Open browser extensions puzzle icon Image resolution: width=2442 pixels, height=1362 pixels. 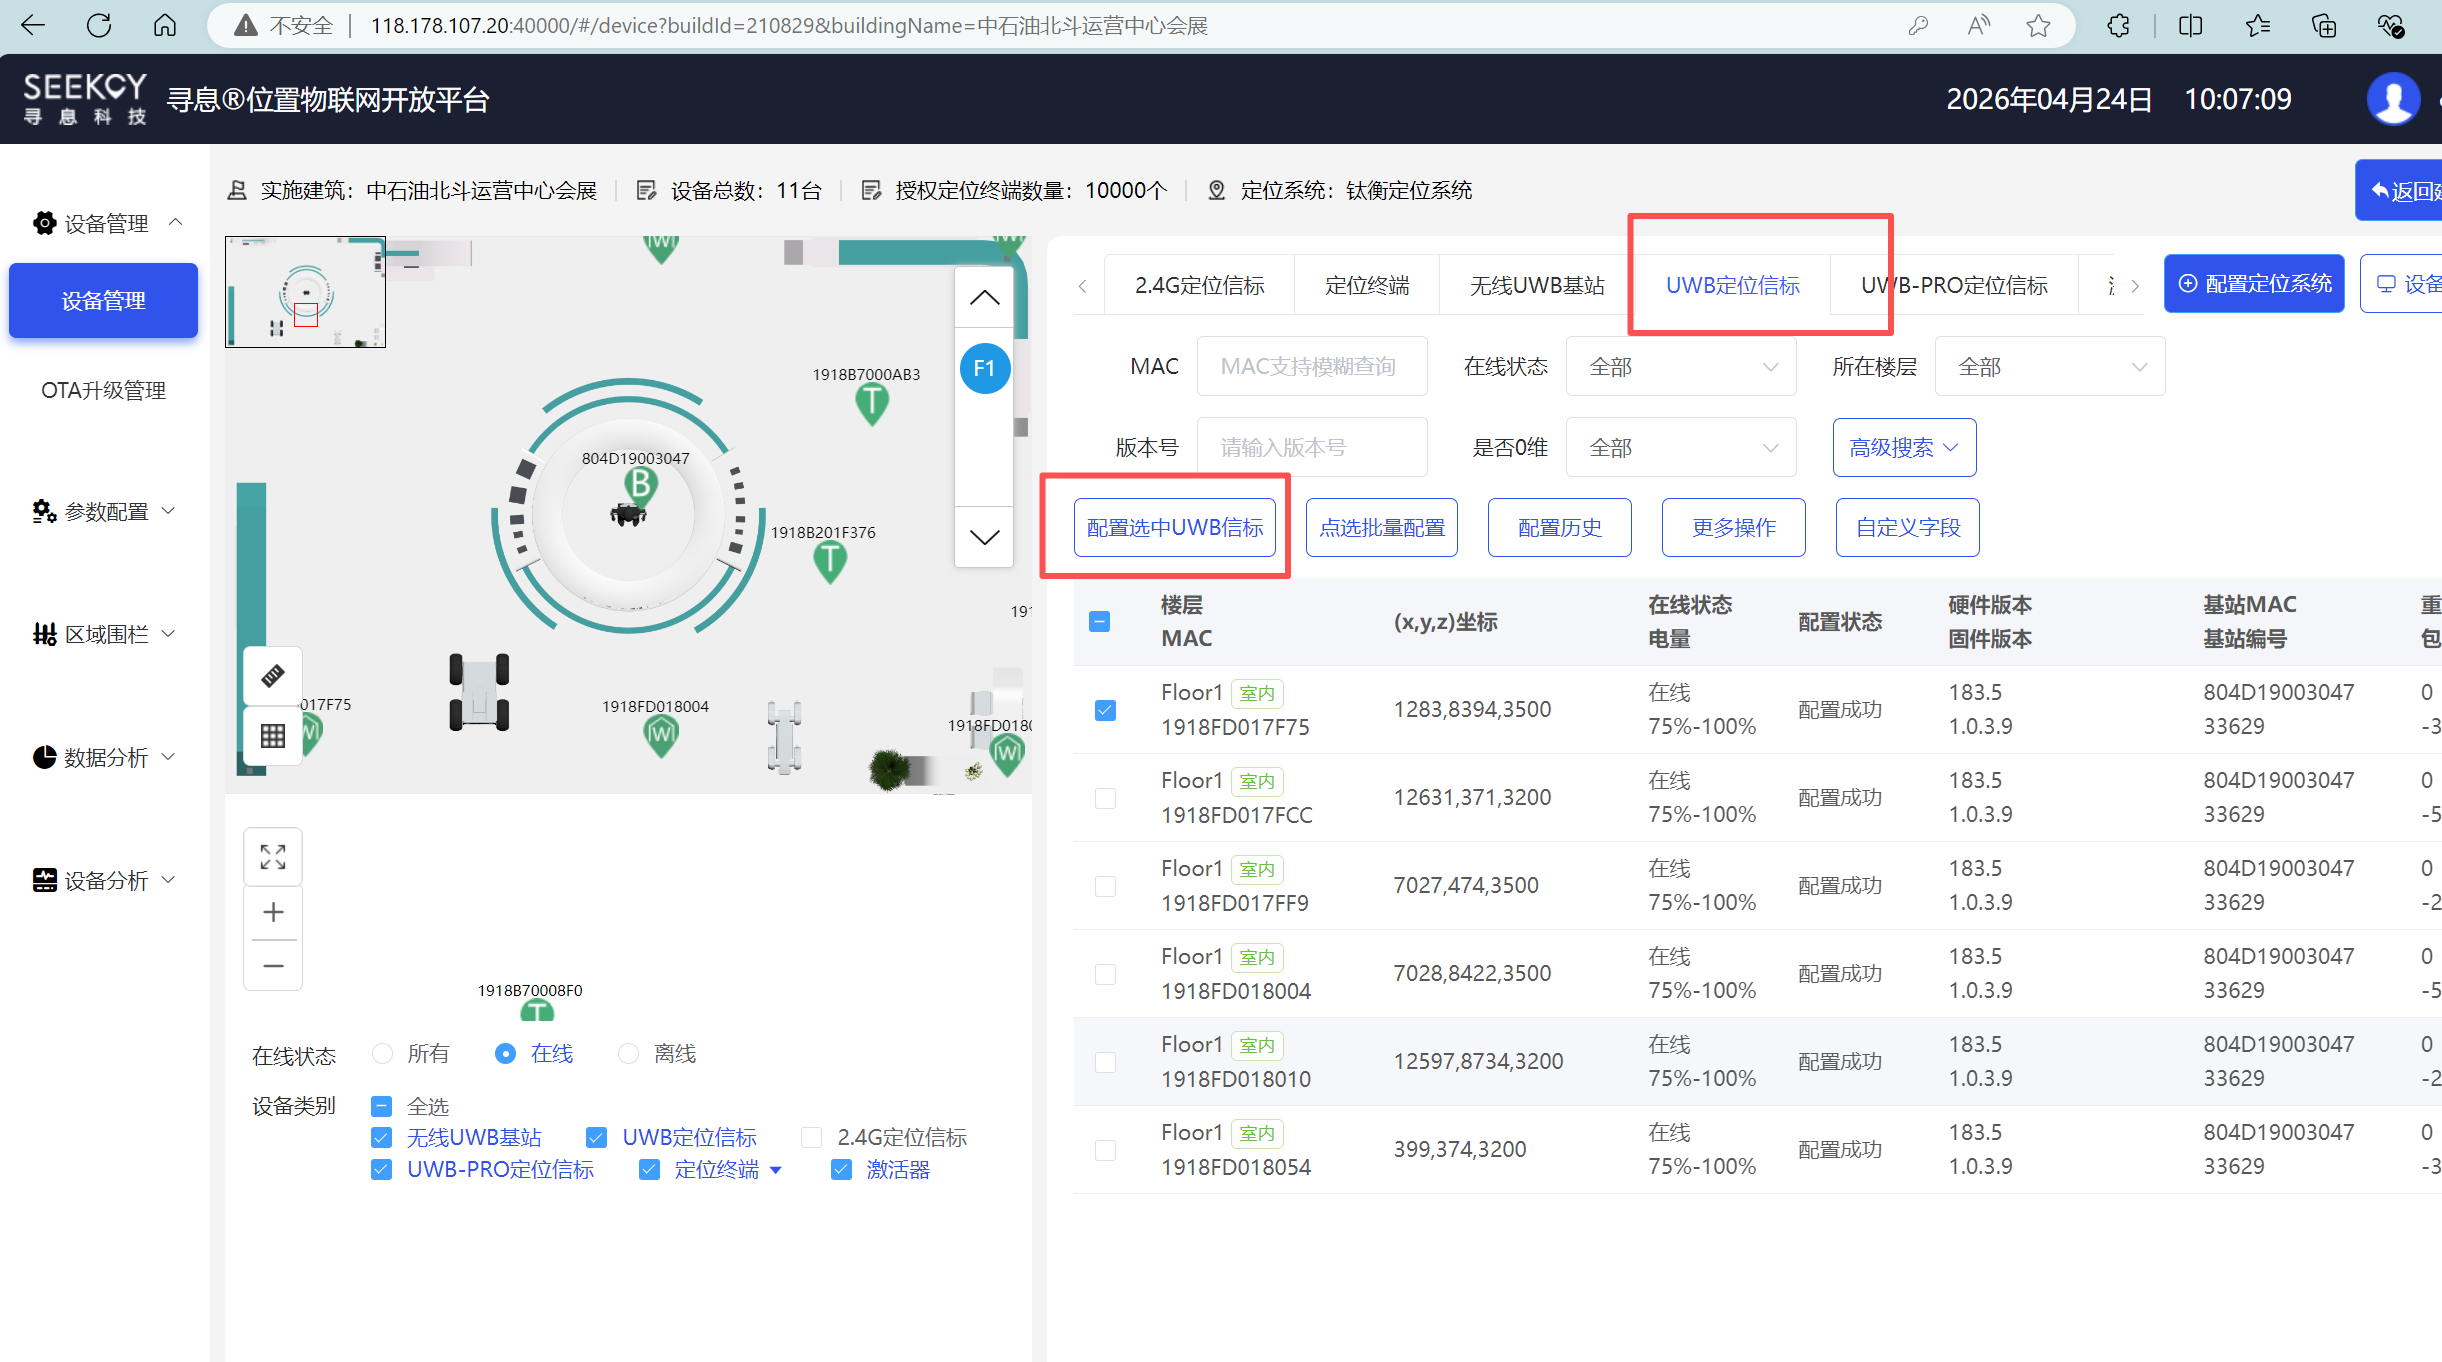(2118, 25)
